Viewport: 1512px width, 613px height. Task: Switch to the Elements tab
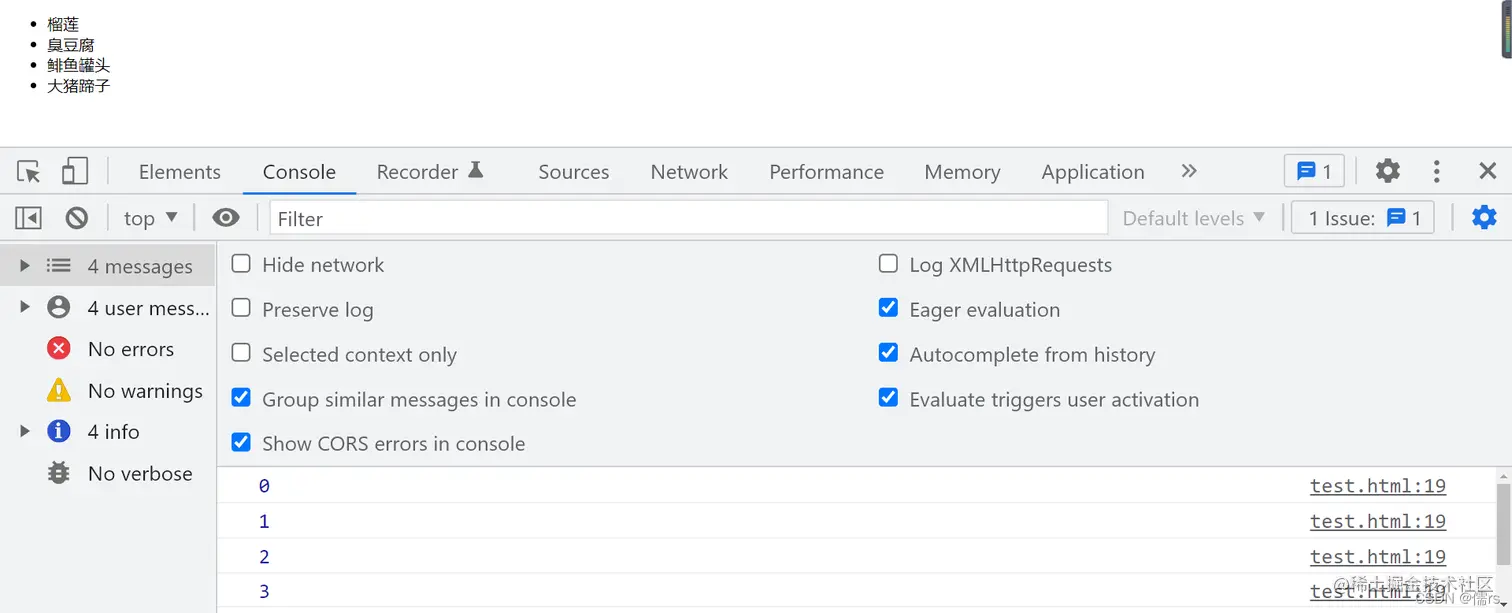pyautogui.click(x=179, y=172)
